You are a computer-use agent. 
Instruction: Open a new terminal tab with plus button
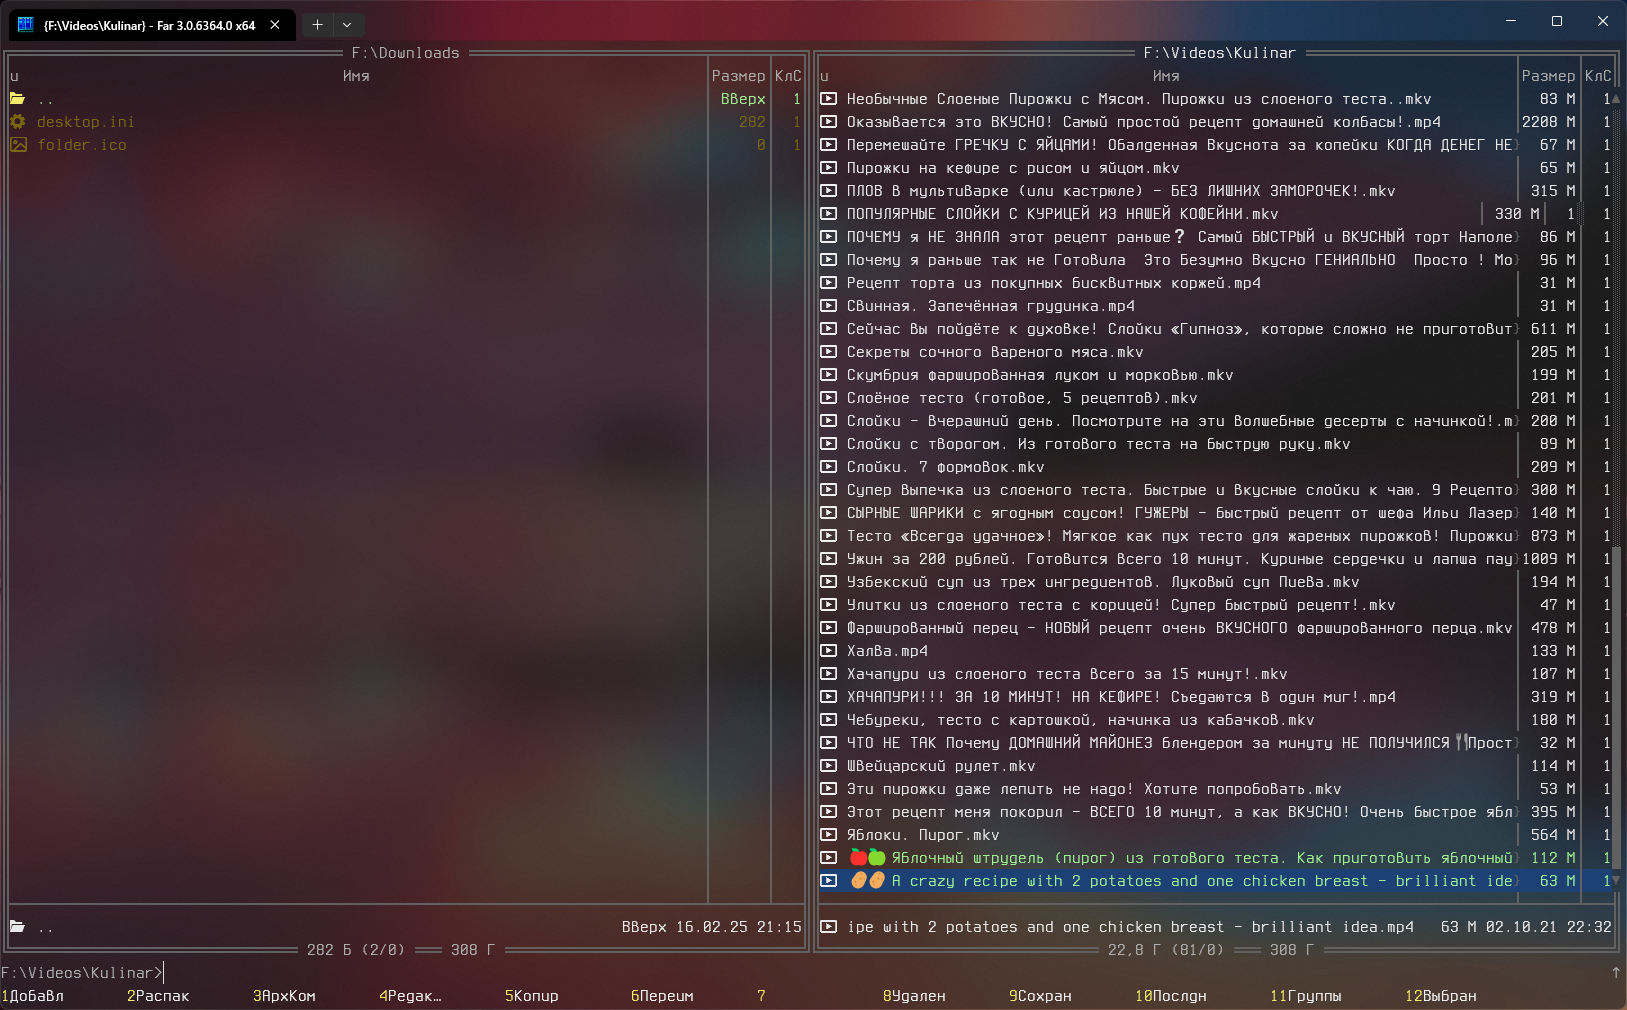pos(317,25)
